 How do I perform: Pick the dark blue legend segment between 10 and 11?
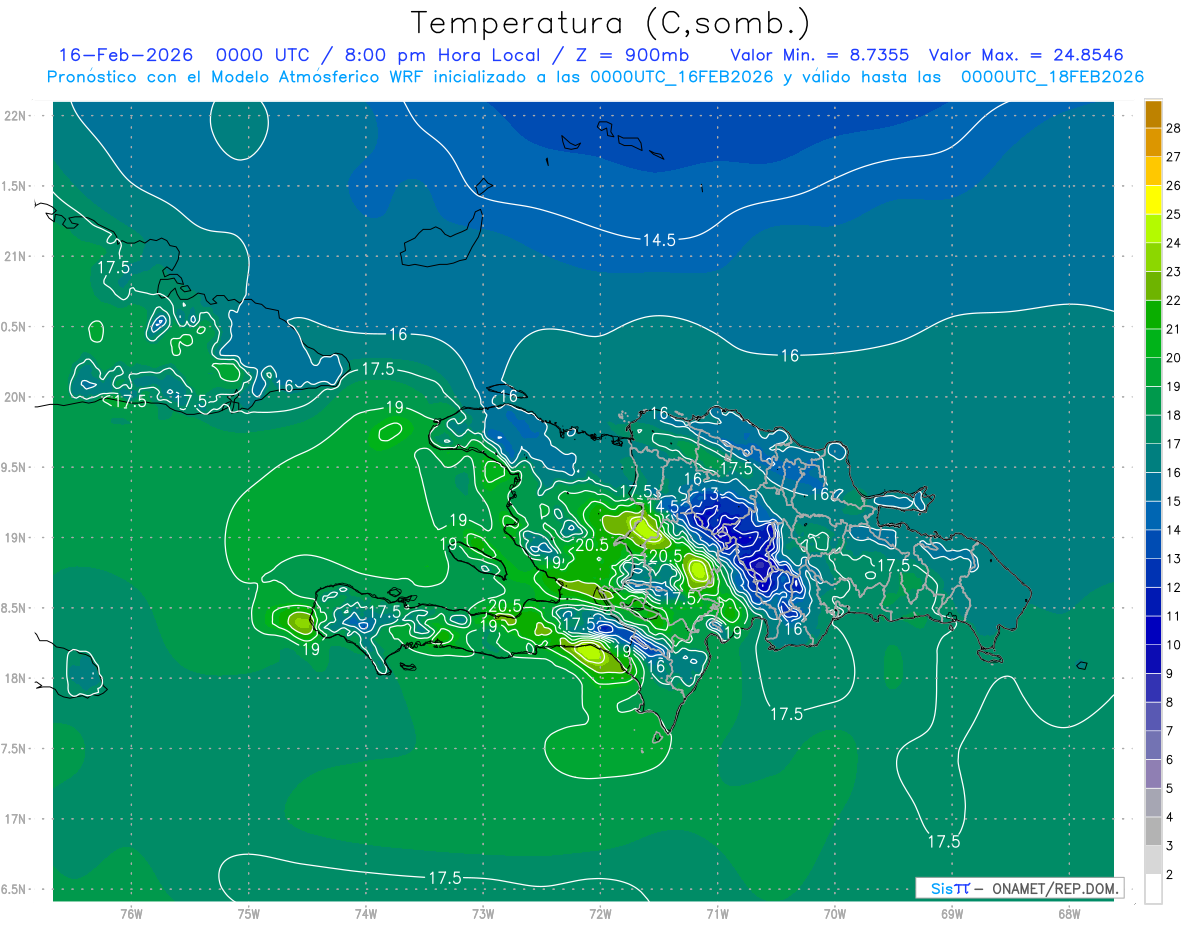pyautogui.click(x=1153, y=631)
